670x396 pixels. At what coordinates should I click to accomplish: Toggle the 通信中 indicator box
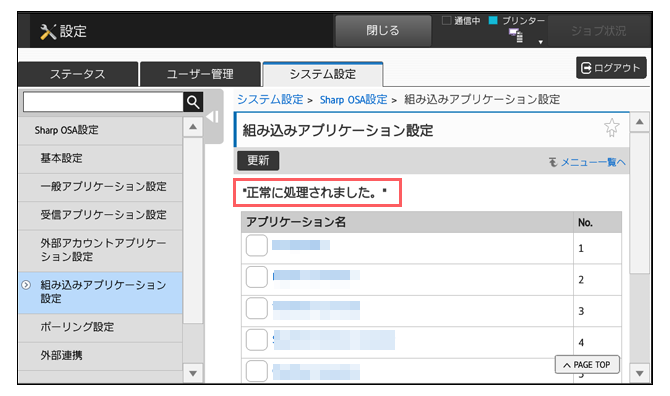447,20
